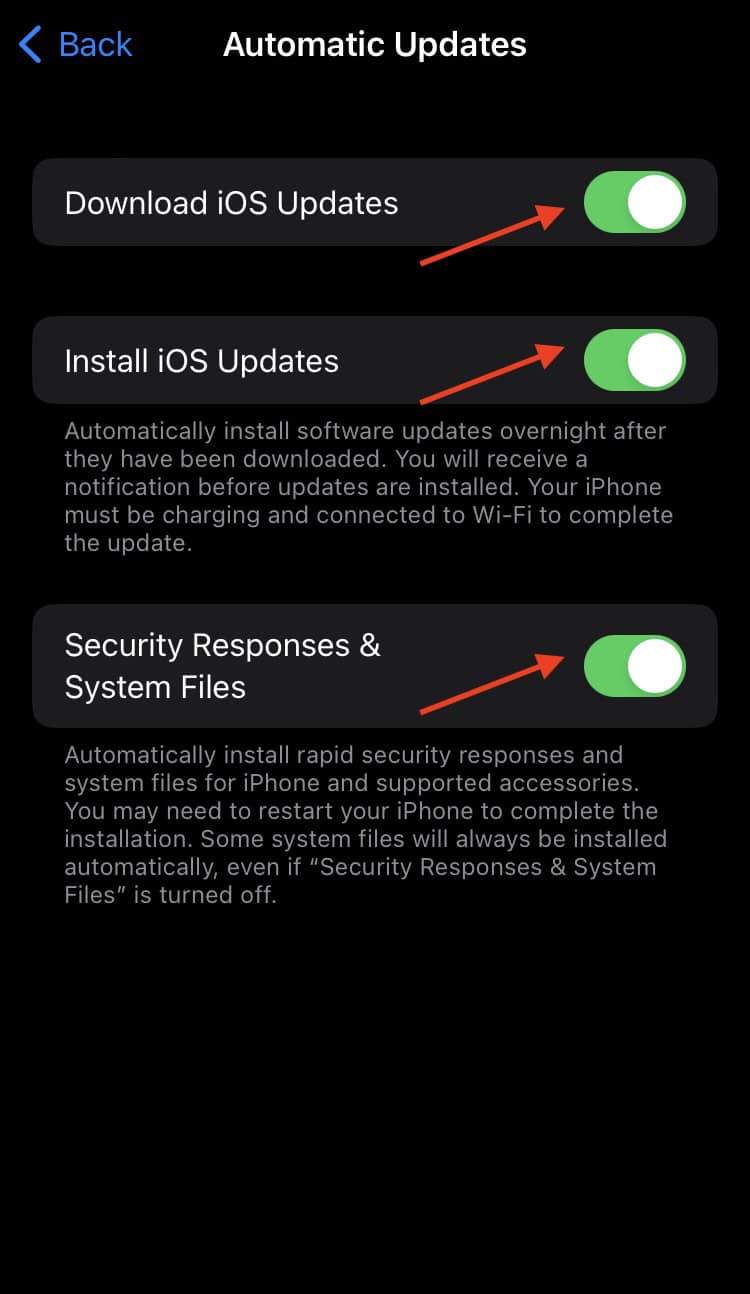
Task: Go back using the Back text
Action: coord(96,45)
